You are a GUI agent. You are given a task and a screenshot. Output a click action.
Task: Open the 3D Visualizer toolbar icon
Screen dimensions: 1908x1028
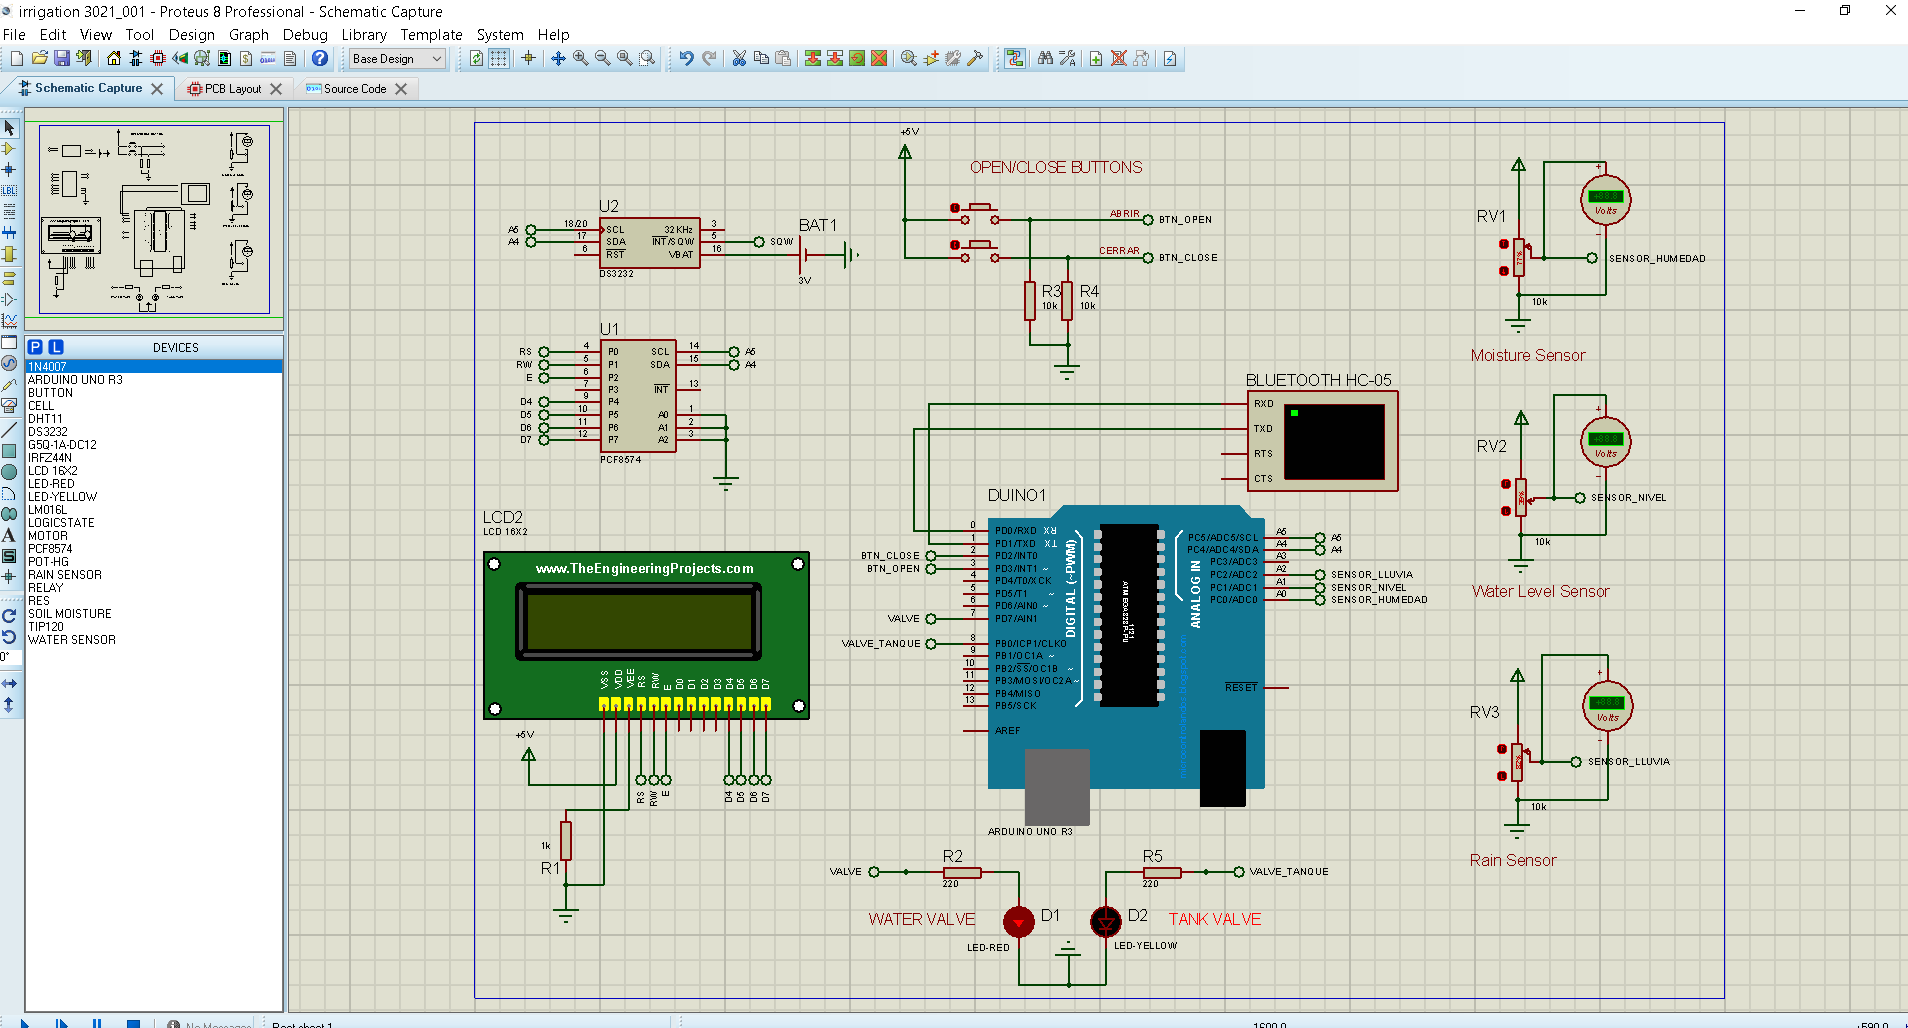click(x=180, y=59)
